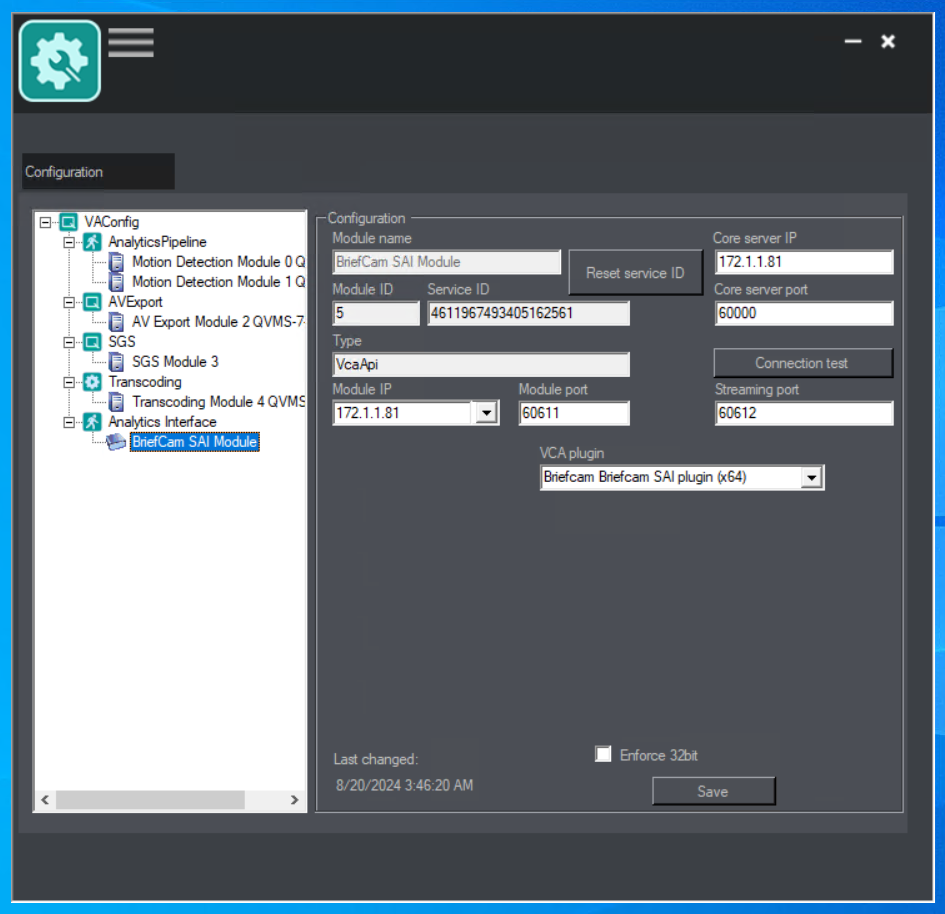Image resolution: width=945 pixels, height=914 pixels.
Task: Click the VAConfig root node icon
Action: [x=69, y=222]
